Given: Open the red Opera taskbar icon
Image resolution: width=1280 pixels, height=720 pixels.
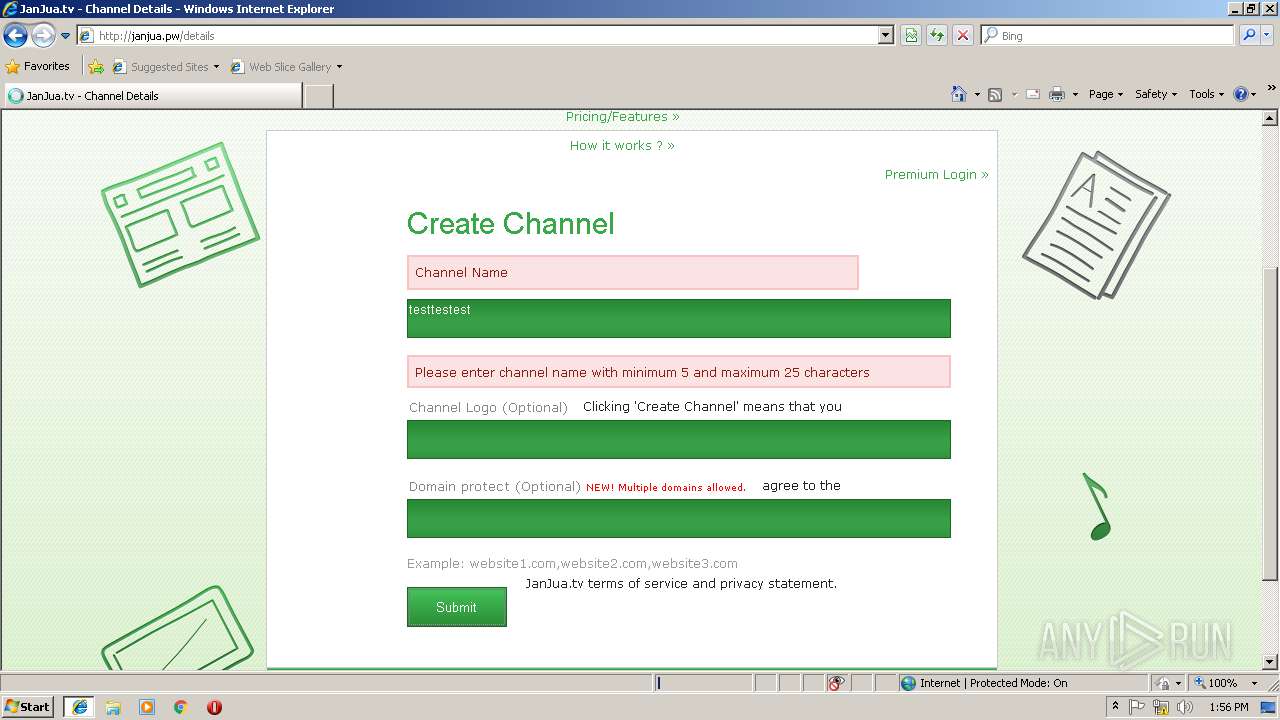Looking at the screenshot, I should pyautogui.click(x=214, y=707).
